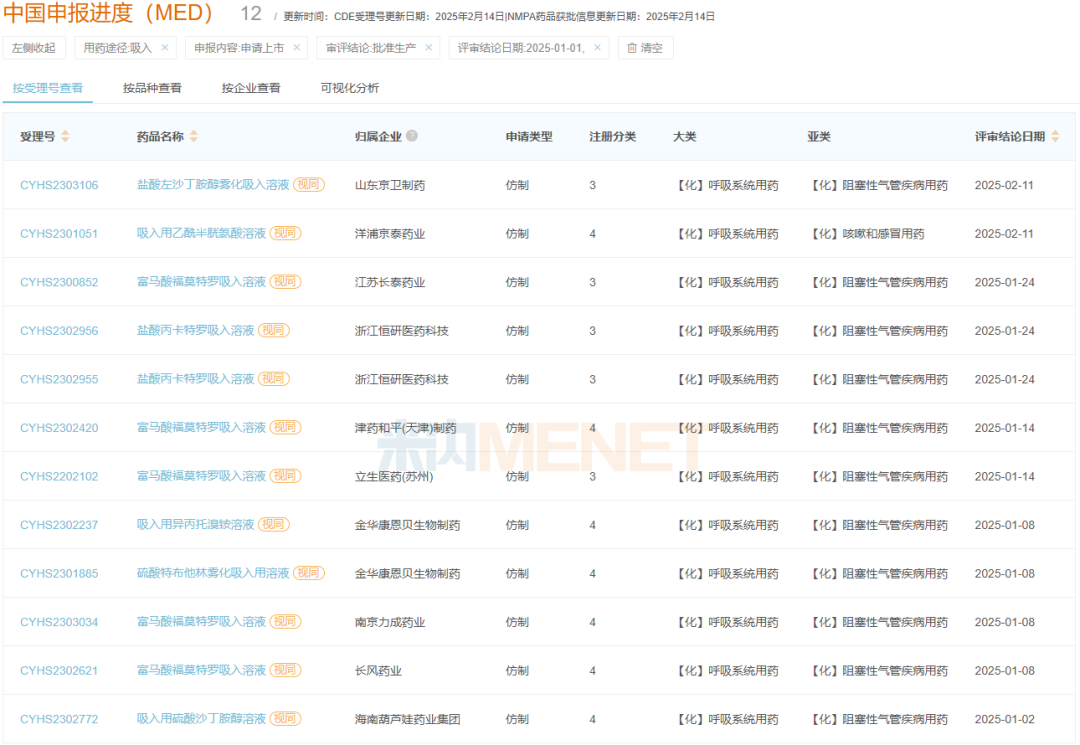Open the 归属企业 help question icon

click(x=412, y=136)
